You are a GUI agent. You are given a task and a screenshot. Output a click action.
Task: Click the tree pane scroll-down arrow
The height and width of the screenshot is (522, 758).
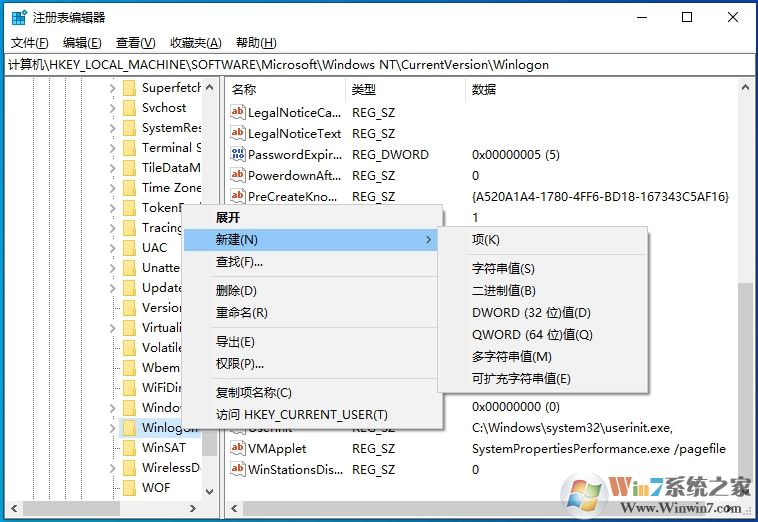click(x=209, y=492)
